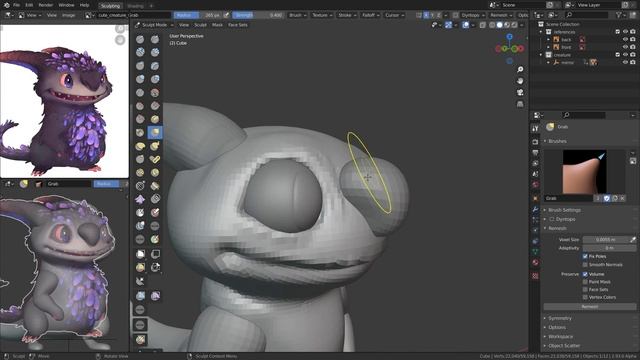Expand the Brush Settings panel
The image size is (640, 360).
[564, 210]
